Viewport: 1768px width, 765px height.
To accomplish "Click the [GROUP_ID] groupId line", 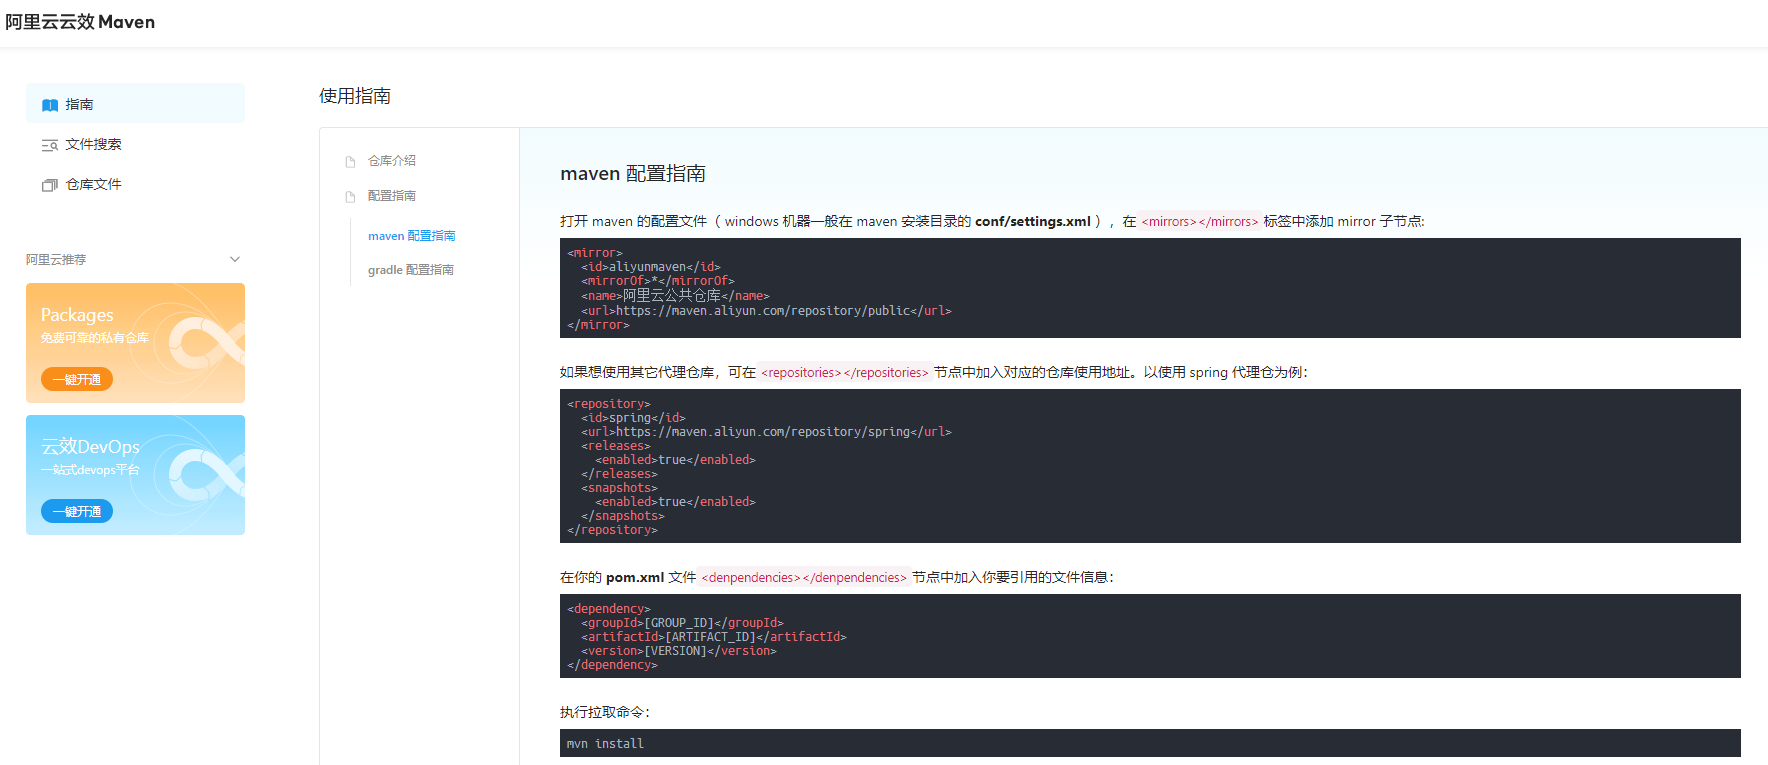I will click(x=682, y=623).
